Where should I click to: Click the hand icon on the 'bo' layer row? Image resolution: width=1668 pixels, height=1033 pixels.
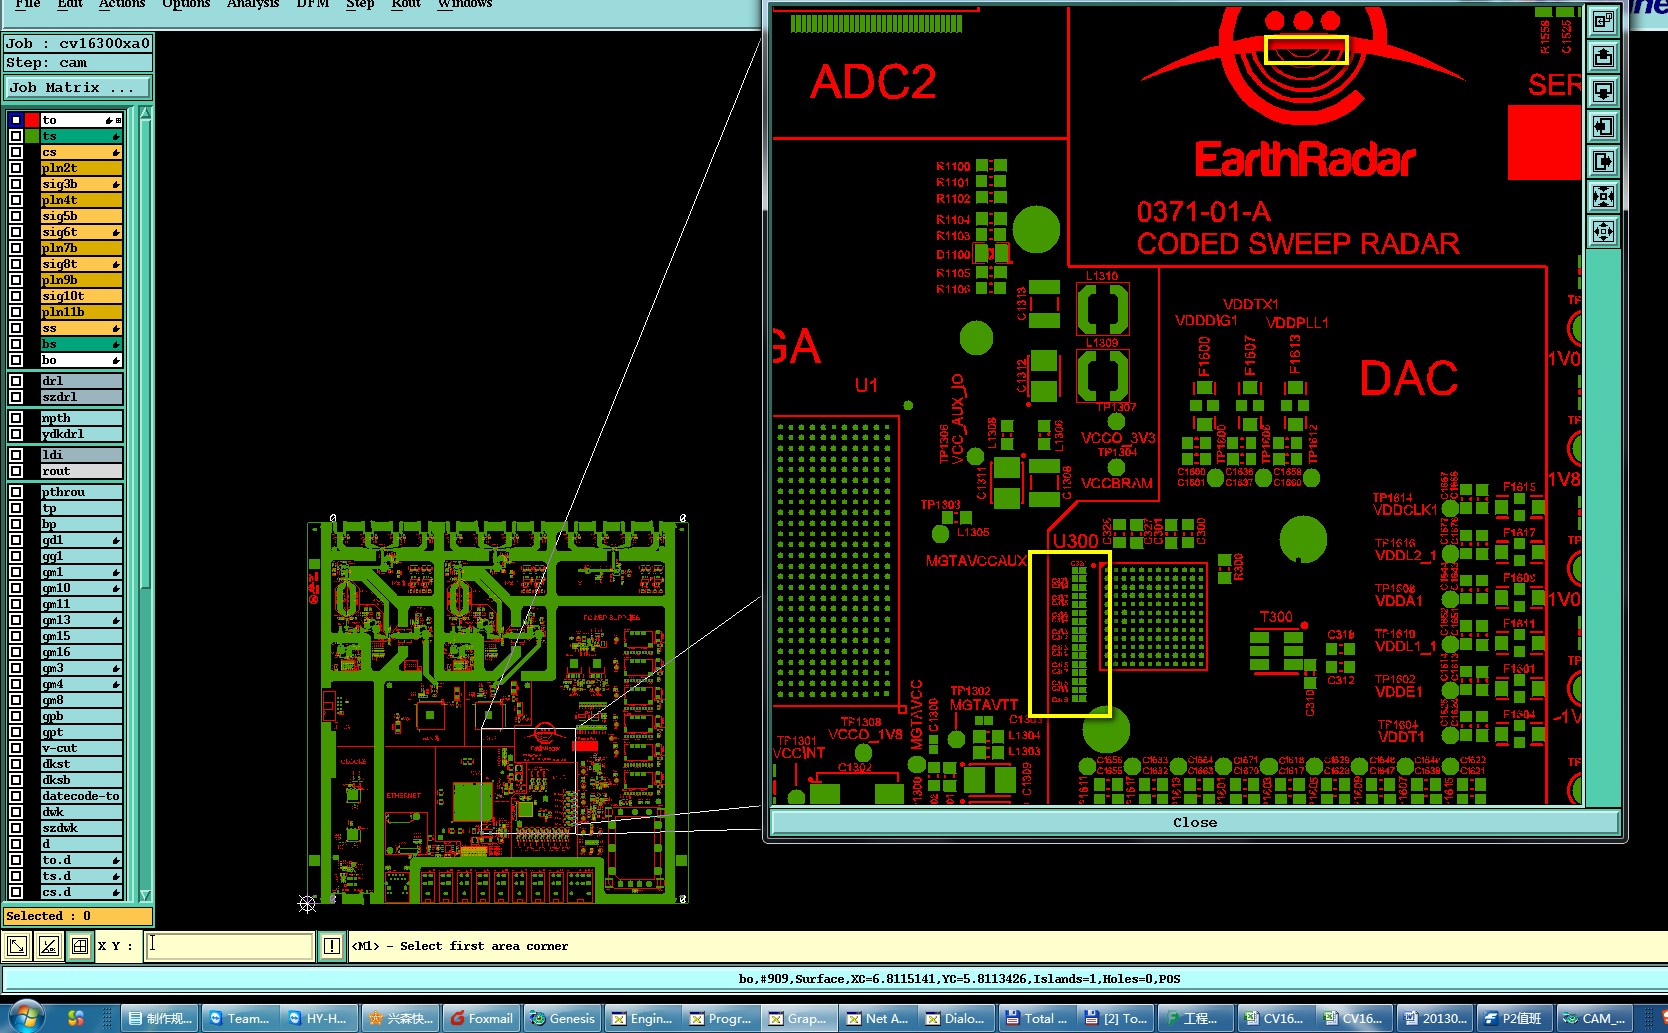click(x=116, y=360)
